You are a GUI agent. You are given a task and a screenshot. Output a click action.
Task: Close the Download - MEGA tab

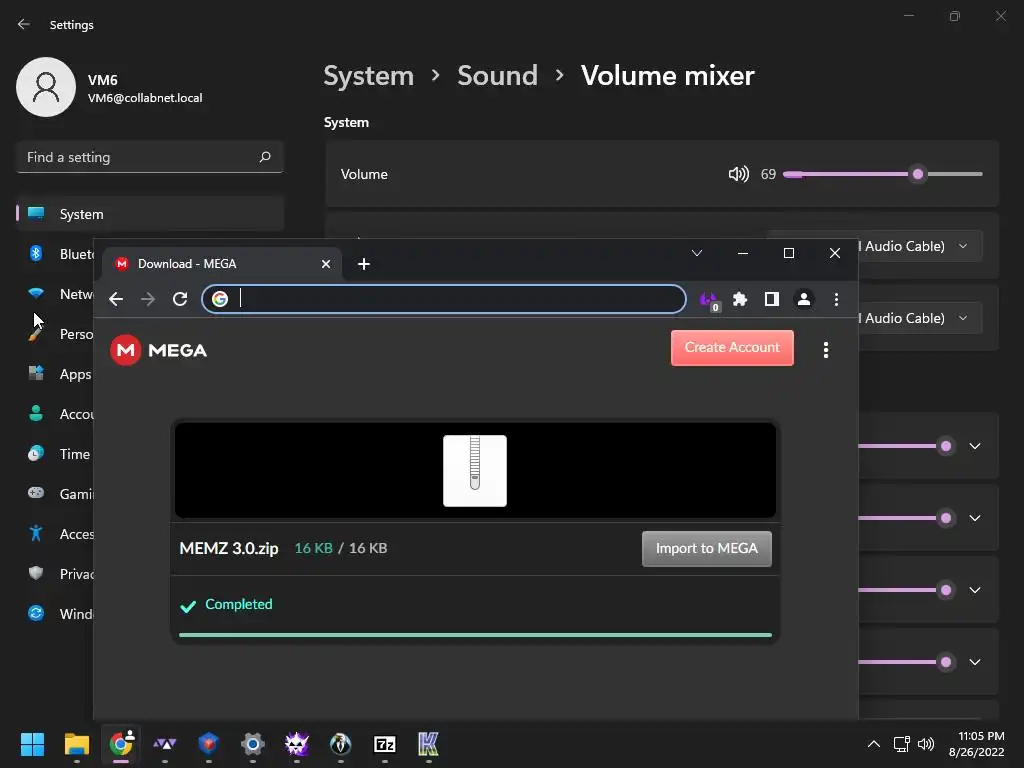326,264
